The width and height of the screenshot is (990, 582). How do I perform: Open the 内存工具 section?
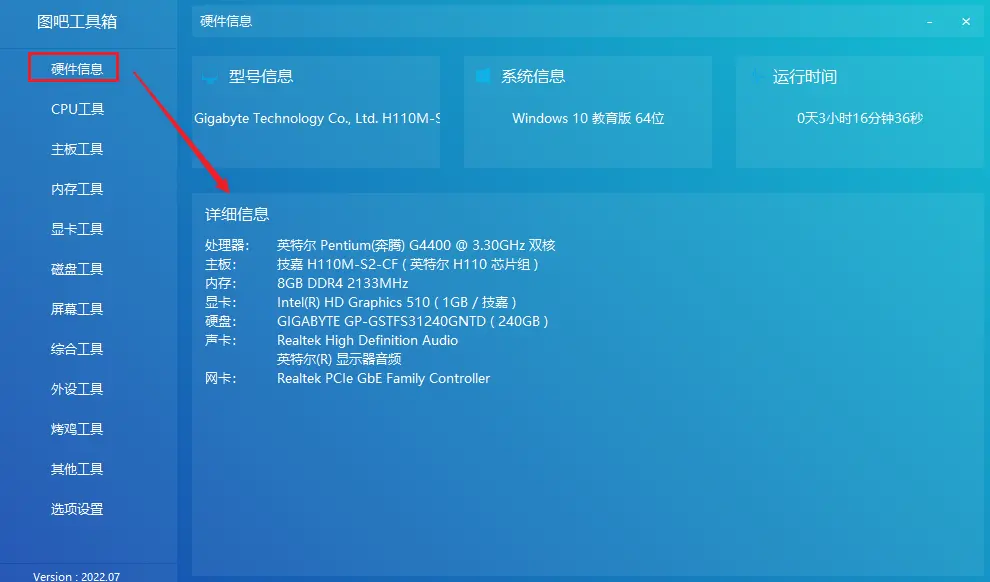pos(77,188)
